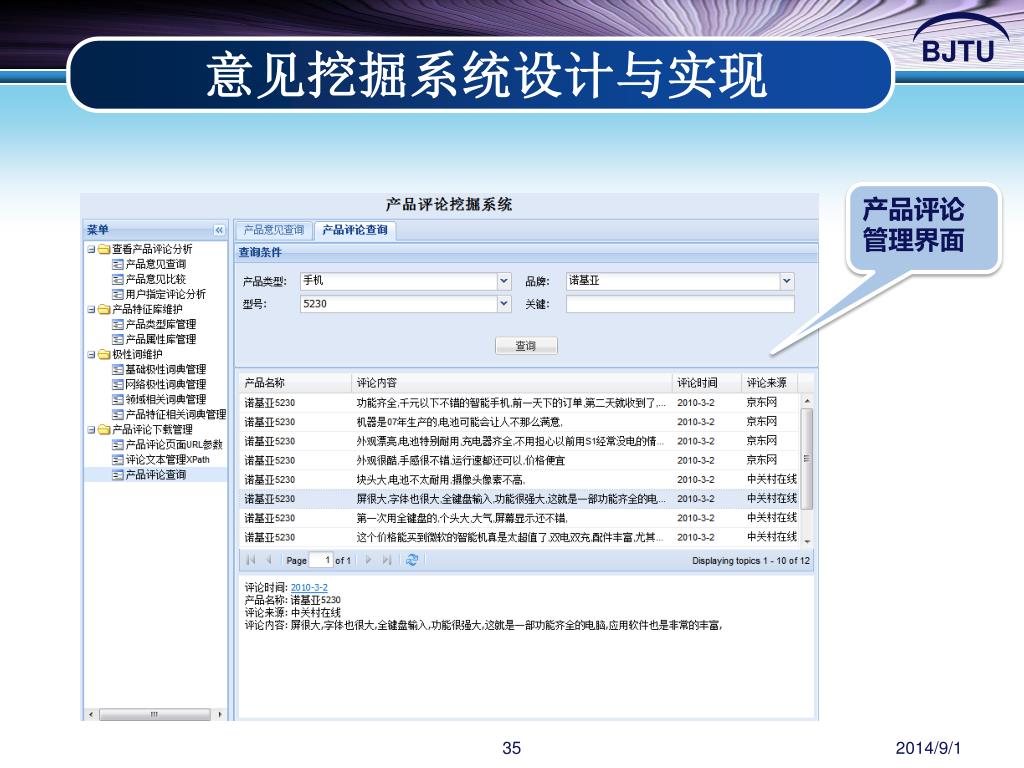Click the menu panel's horizontal scrollbar thumb
The image size is (1024, 768).
tap(155, 714)
